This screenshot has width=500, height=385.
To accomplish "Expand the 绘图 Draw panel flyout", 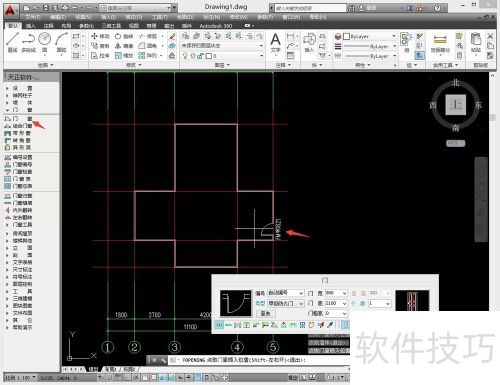I will 46,65.
